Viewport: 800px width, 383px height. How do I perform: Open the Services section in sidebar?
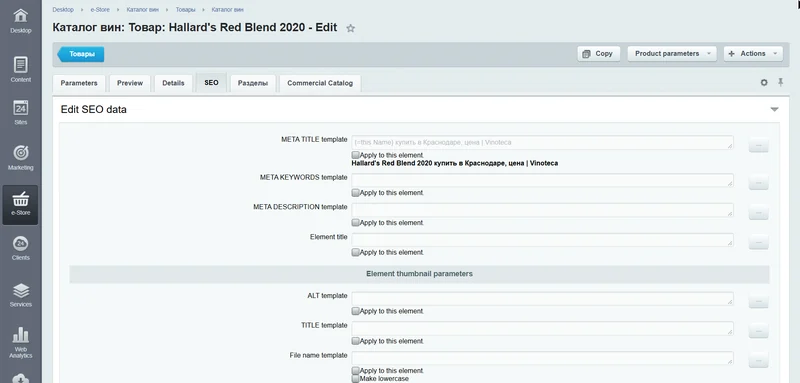(x=20, y=295)
